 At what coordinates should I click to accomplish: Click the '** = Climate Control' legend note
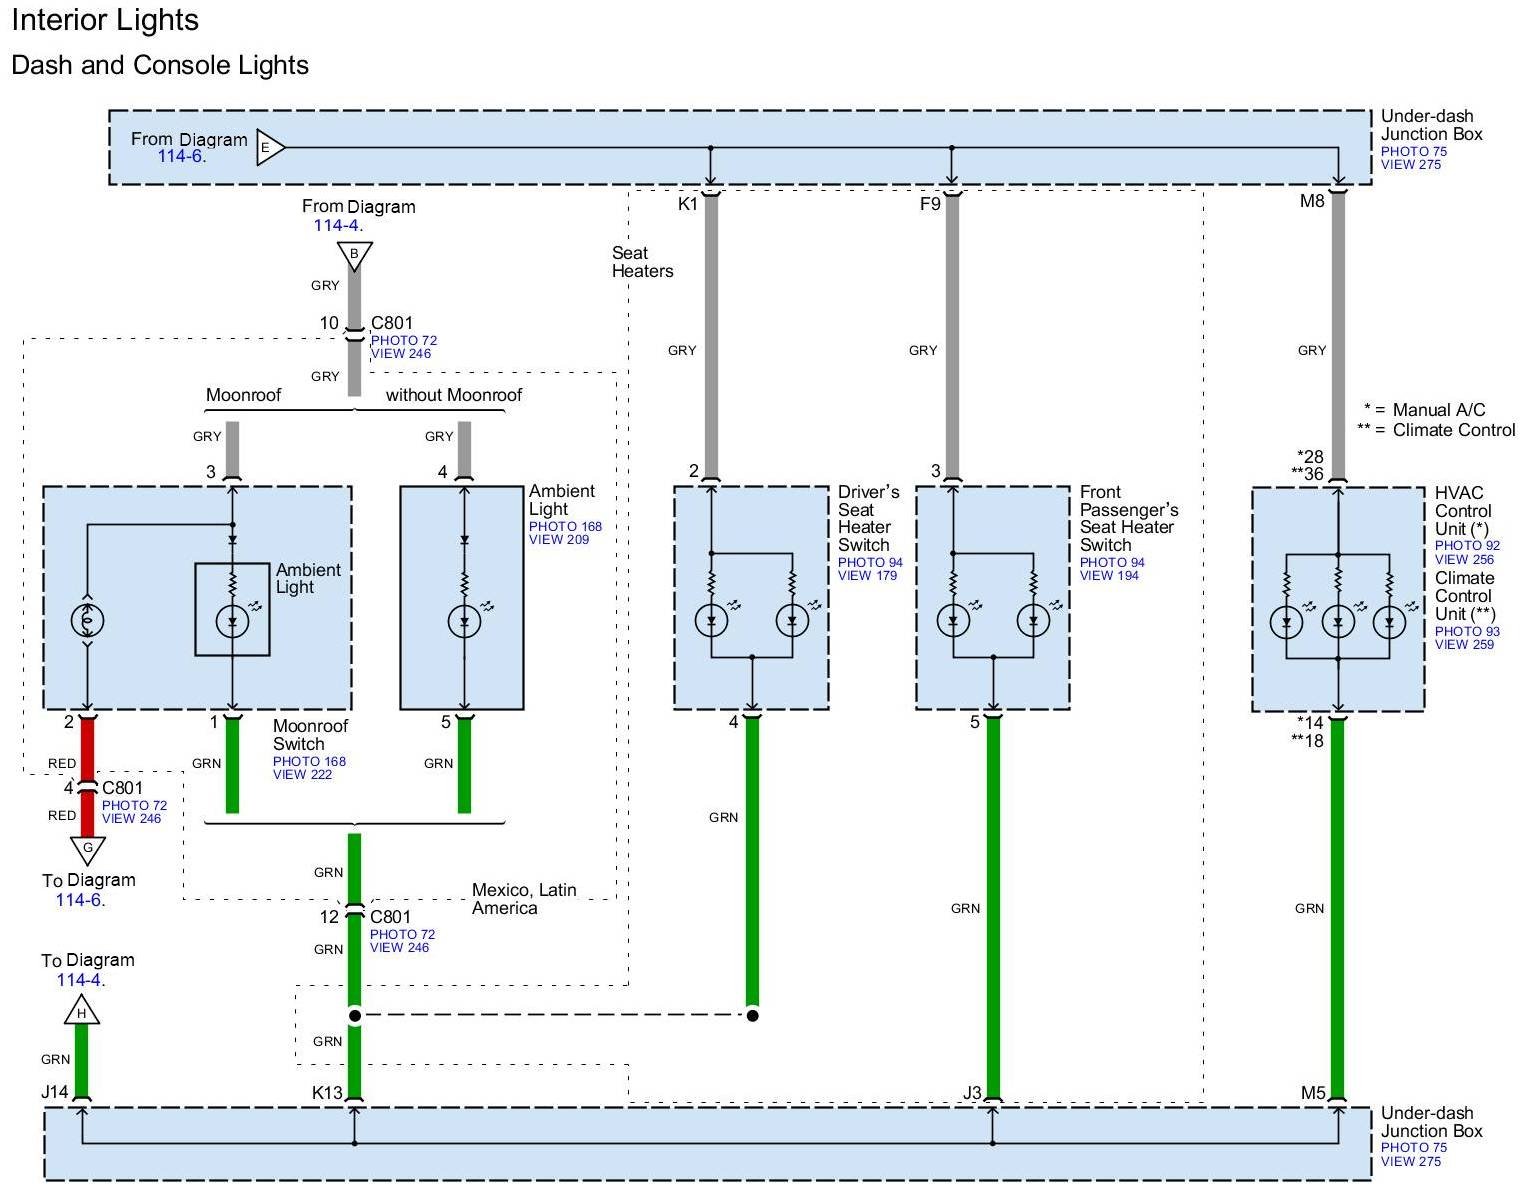(1437, 430)
